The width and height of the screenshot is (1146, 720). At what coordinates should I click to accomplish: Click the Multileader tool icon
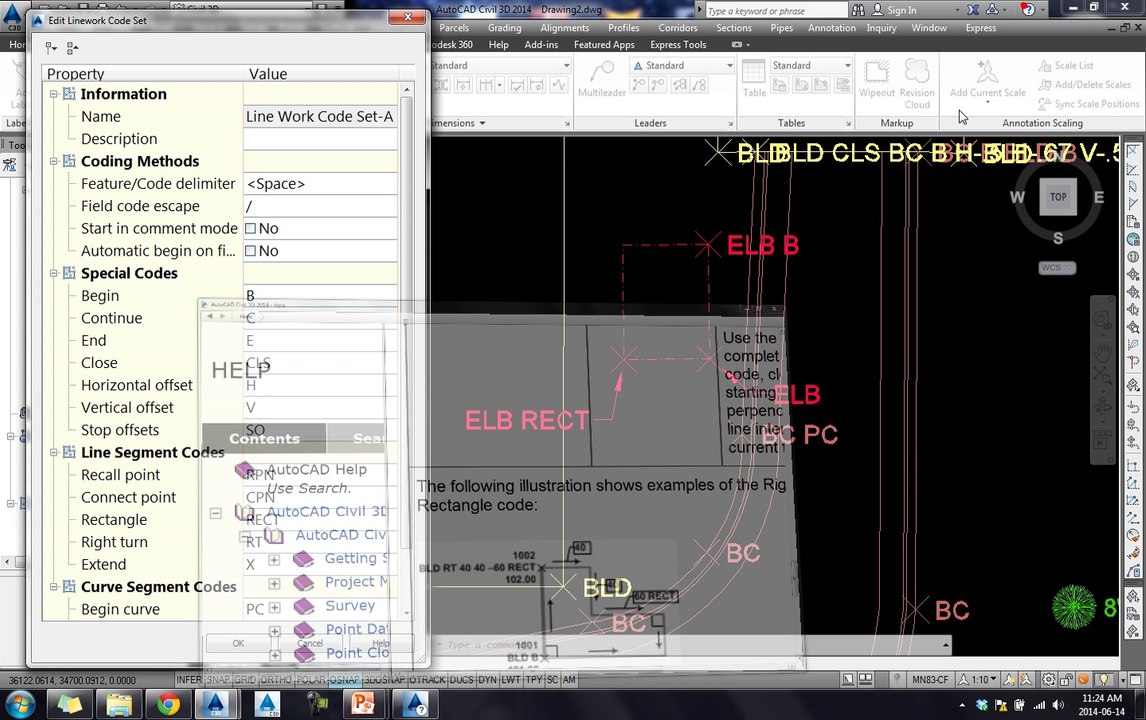point(602,72)
